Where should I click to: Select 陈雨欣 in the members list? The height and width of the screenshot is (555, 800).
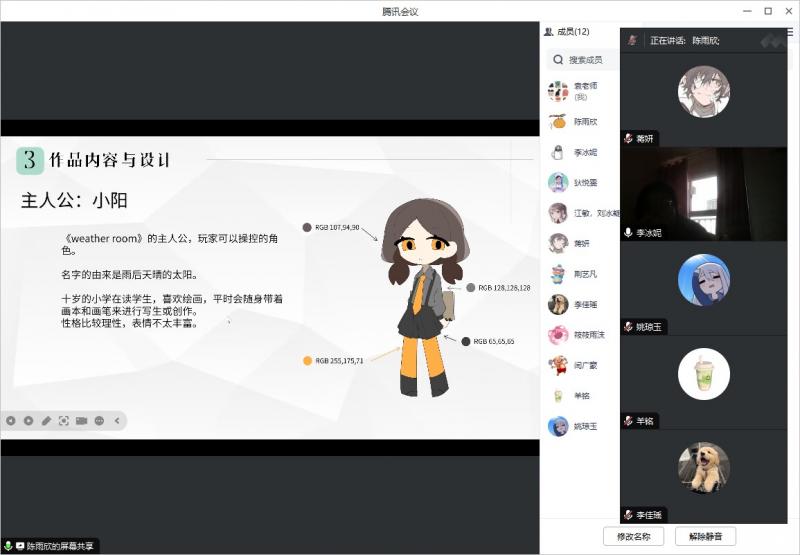(586, 122)
